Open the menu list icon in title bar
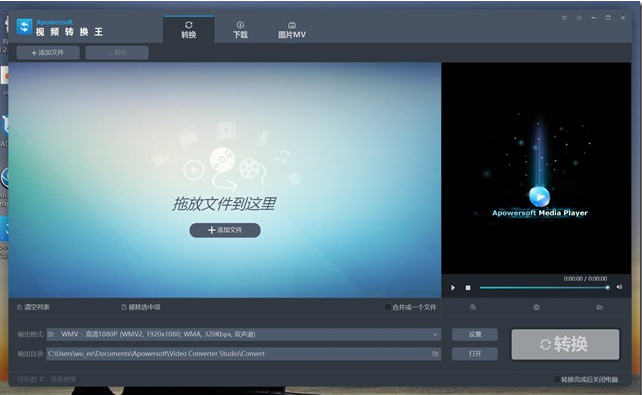The height and width of the screenshot is (395, 642). pyautogui.click(x=579, y=18)
